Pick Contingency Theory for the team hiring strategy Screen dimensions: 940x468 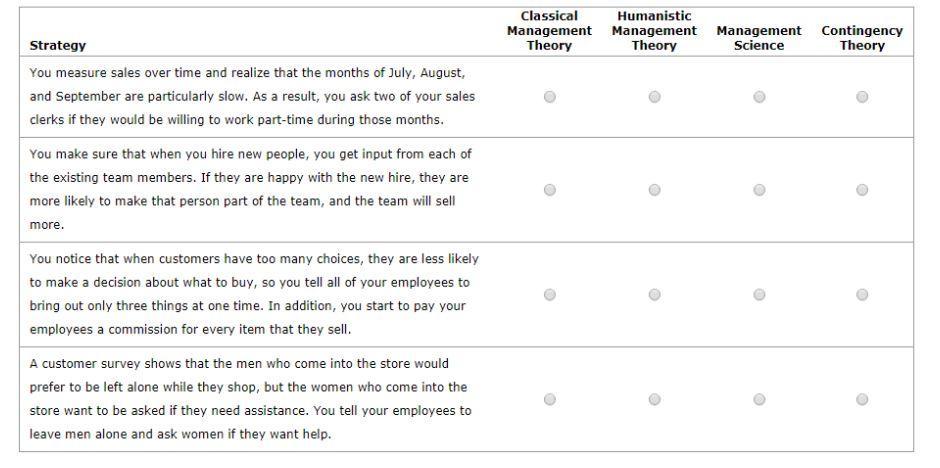(862, 190)
